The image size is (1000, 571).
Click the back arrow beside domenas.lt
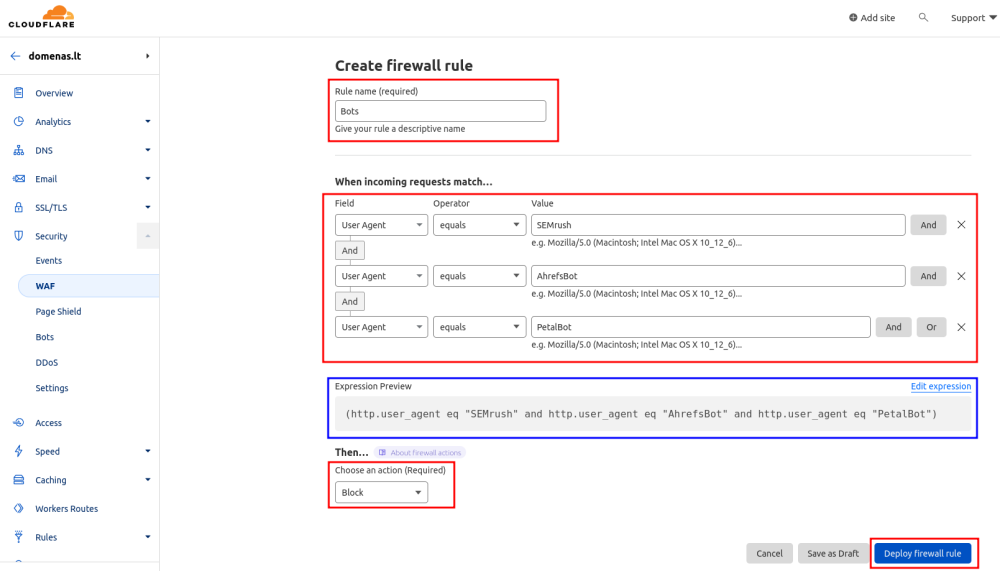tap(15, 56)
